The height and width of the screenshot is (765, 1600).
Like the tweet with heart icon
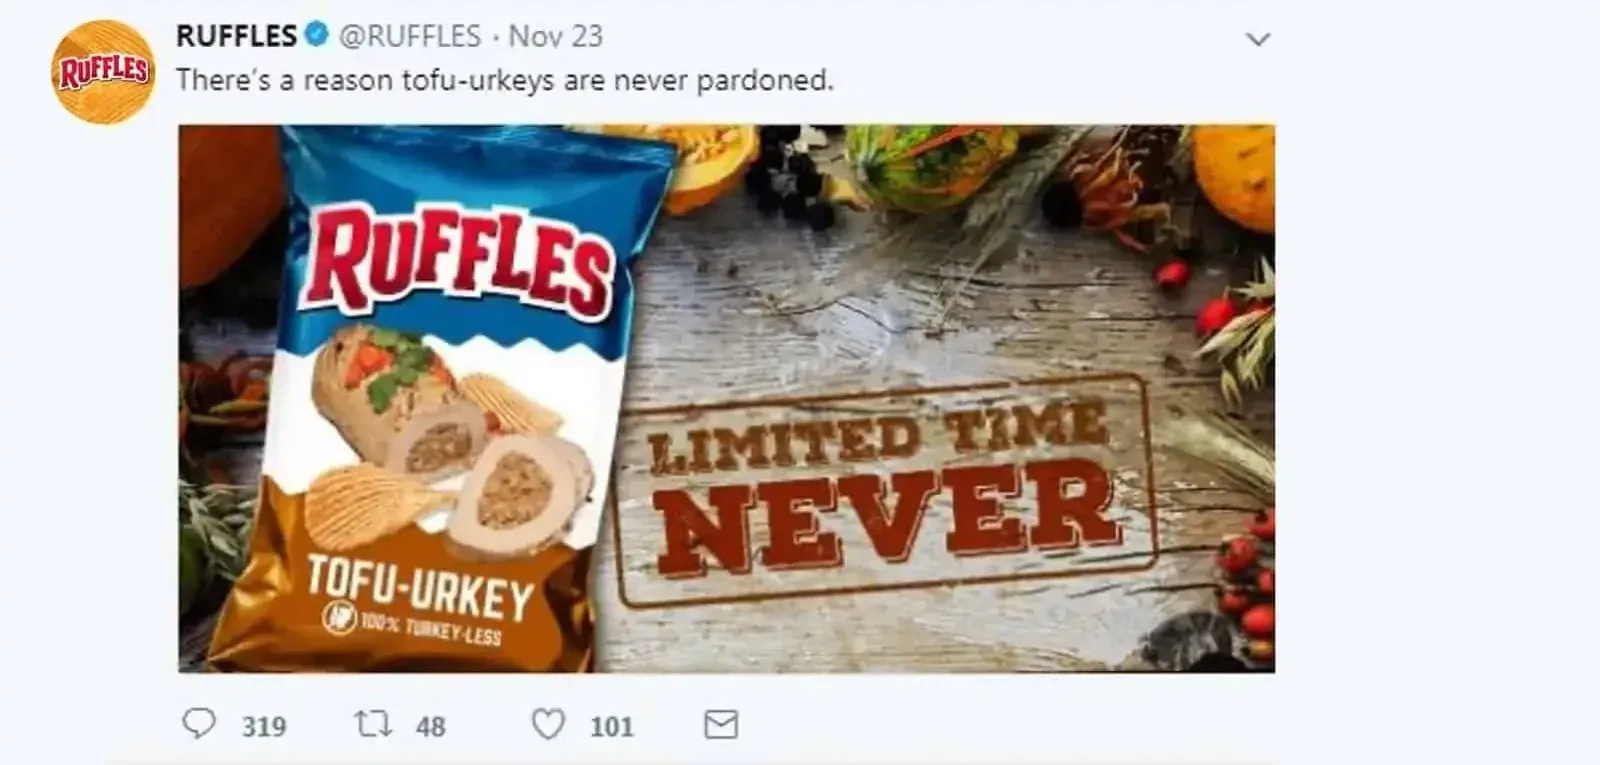pos(547,724)
